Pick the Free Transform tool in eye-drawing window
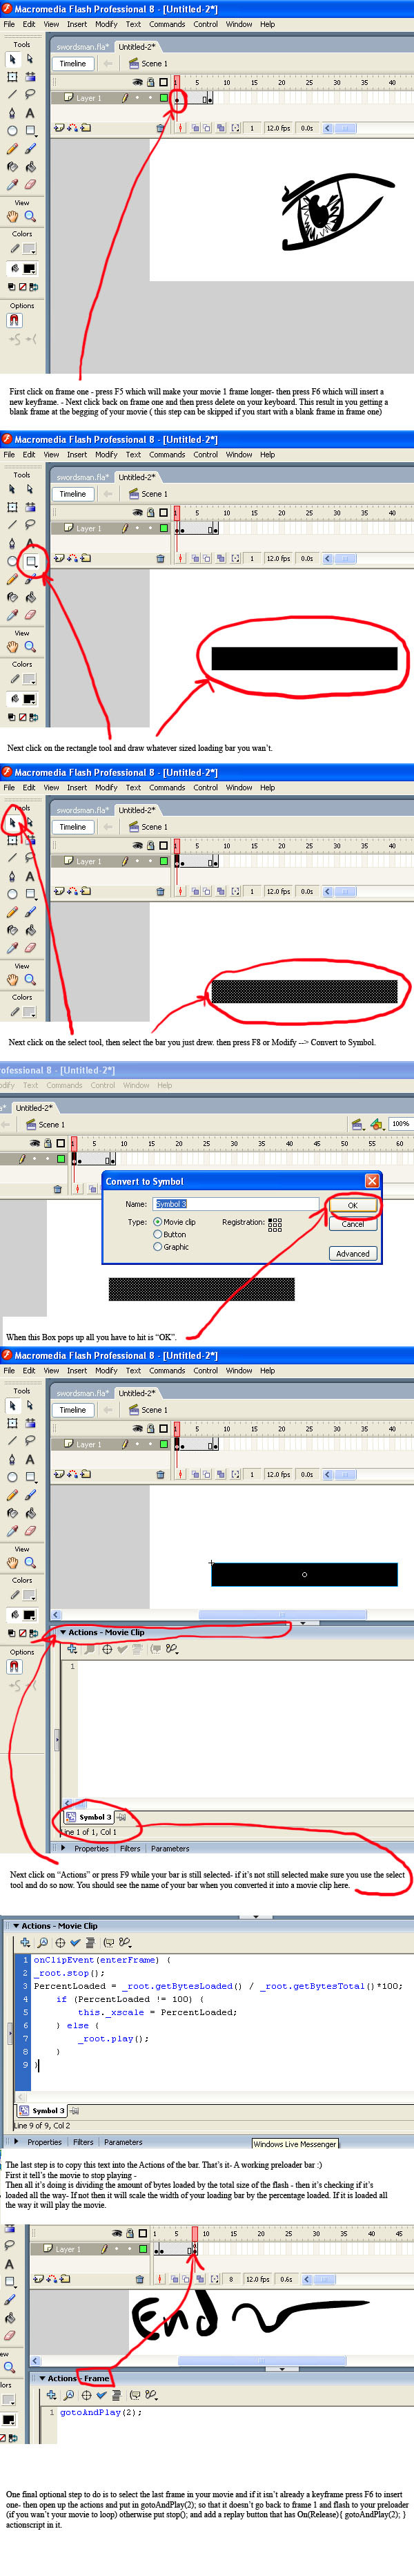The height and width of the screenshot is (2576, 414). pos(12,77)
